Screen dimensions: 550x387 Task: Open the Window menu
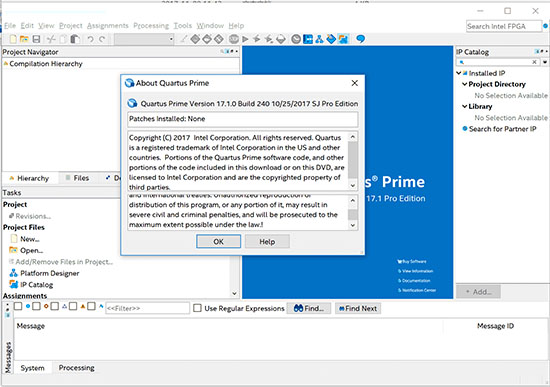[210, 26]
